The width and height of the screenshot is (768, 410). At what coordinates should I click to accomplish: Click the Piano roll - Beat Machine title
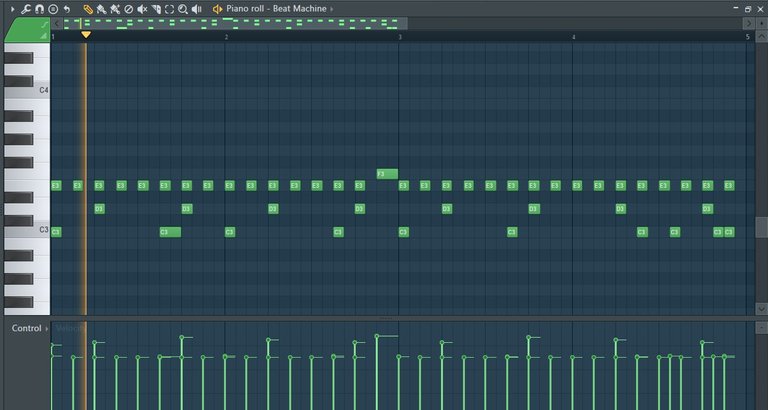(x=276, y=9)
